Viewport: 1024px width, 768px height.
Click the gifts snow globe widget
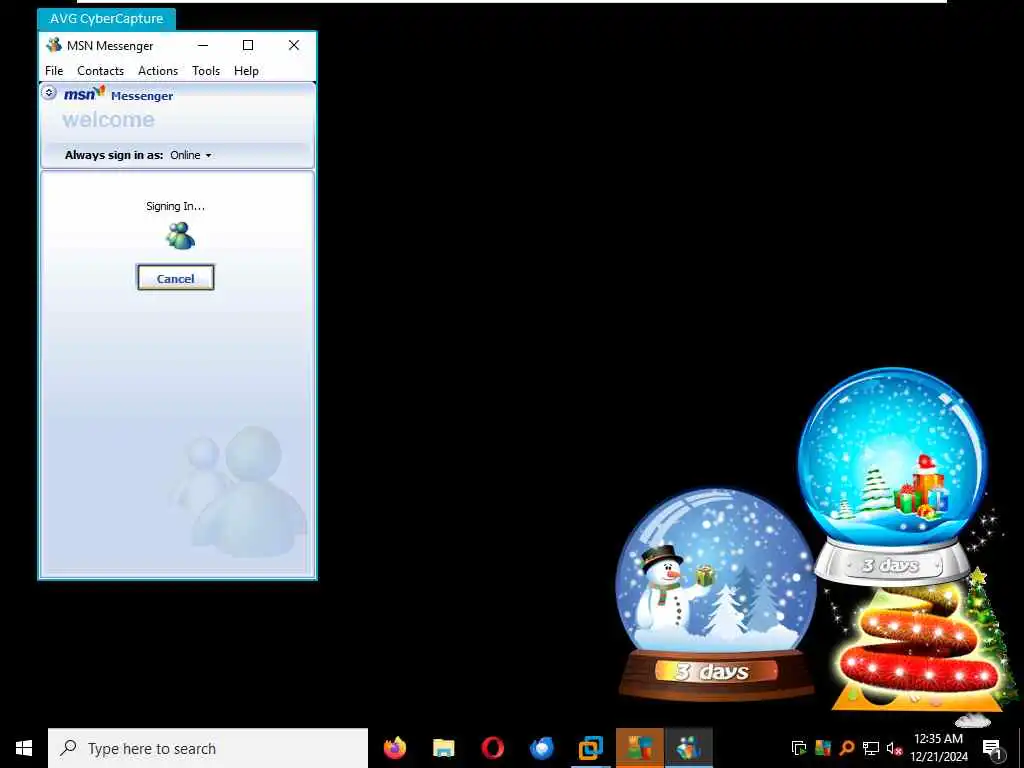click(892, 477)
